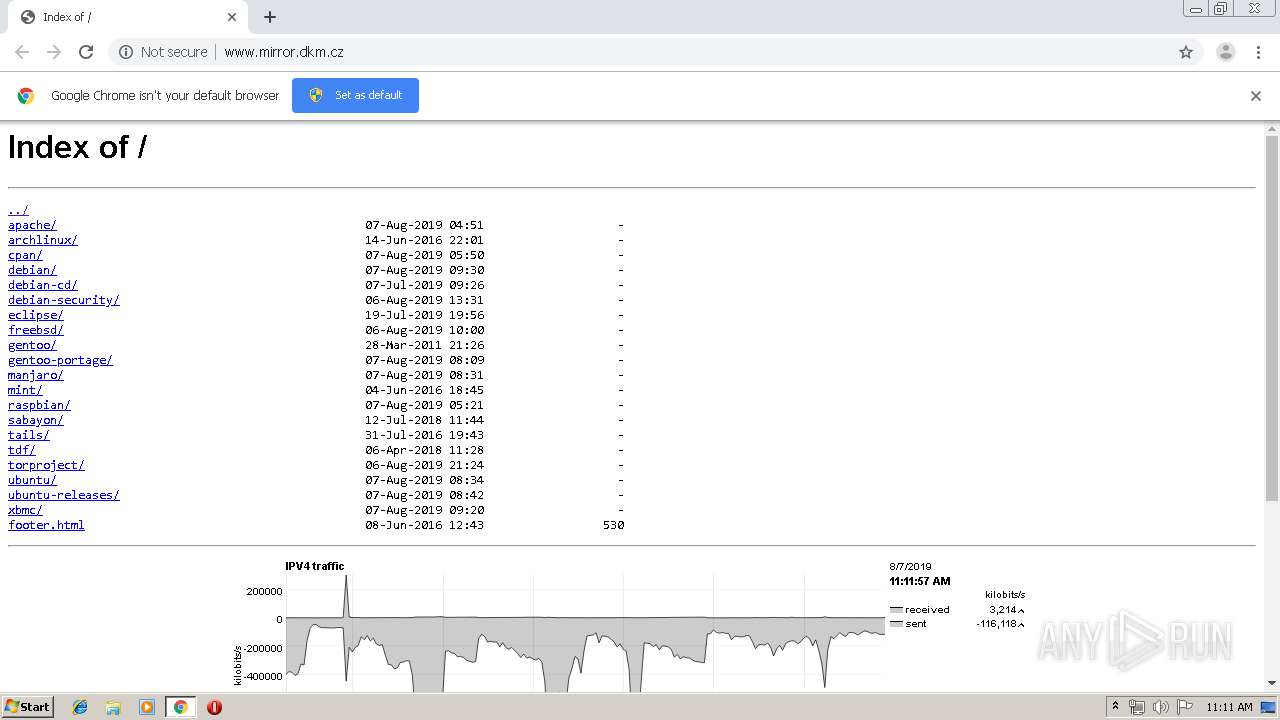Click the taskbar clock 11:11 AM

(1229, 707)
